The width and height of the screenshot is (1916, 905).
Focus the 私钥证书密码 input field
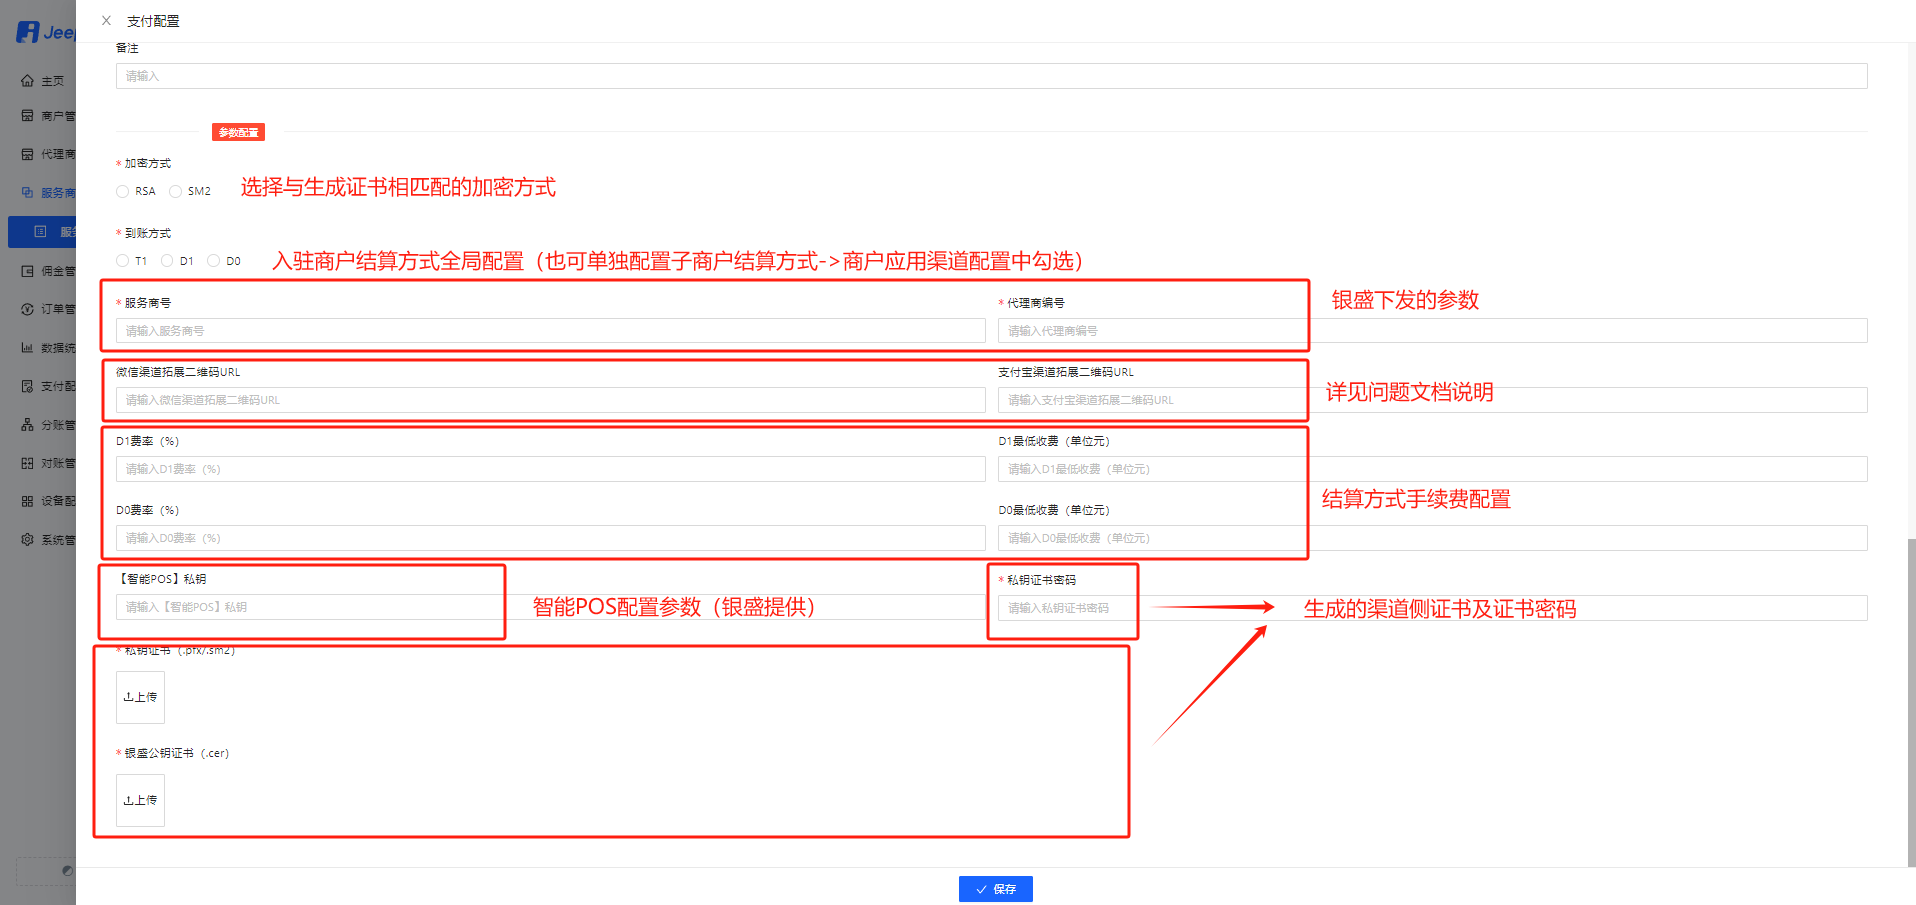point(1065,608)
